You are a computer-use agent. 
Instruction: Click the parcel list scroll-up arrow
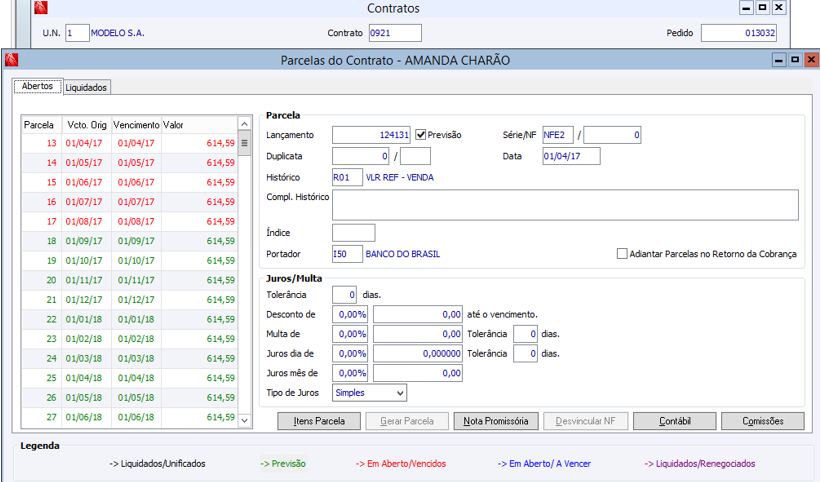[244, 124]
